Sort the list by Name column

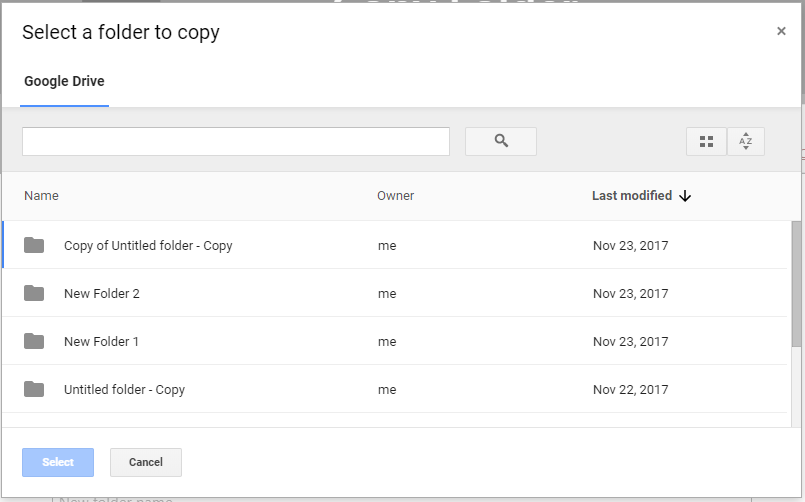coord(41,196)
